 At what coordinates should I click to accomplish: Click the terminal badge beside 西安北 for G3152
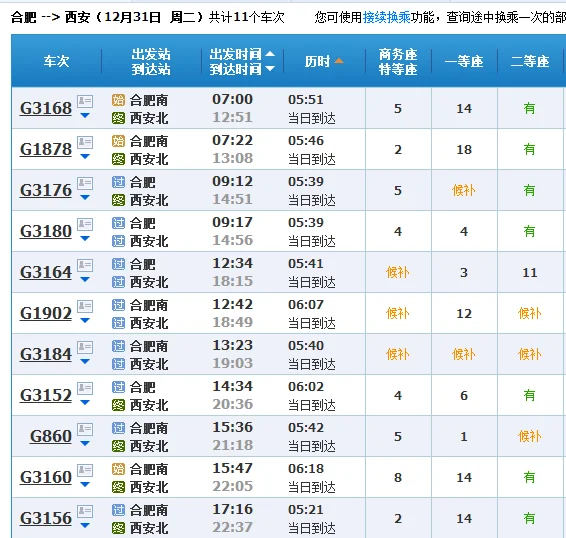point(118,405)
